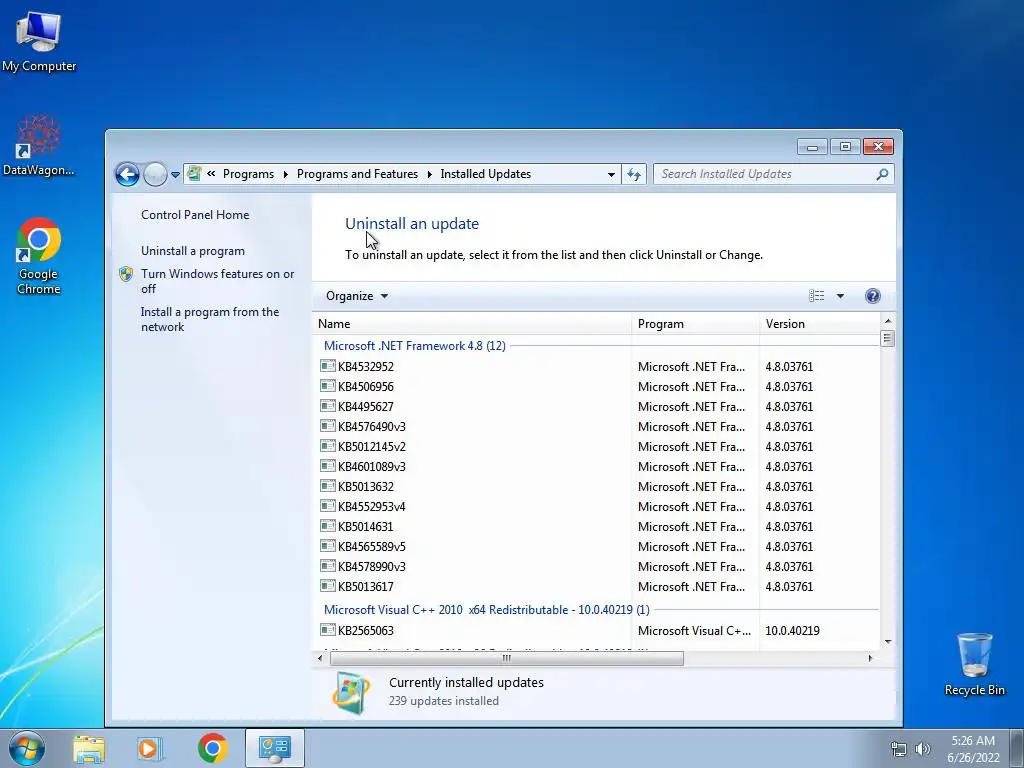Screen dimensions: 1024x768
Task: Click the horizontal scrollbar thumb
Action: click(x=507, y=658)
